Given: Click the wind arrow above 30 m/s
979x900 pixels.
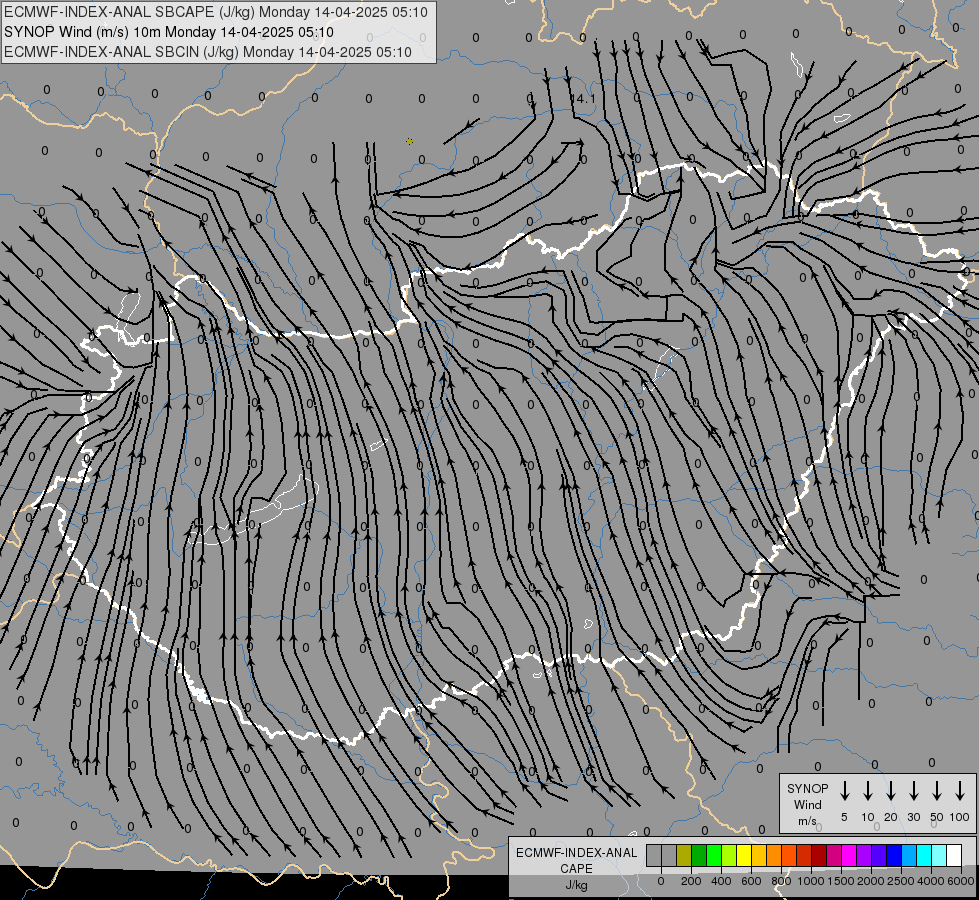Looking at the screenshot, I should (x=913, y=791).
